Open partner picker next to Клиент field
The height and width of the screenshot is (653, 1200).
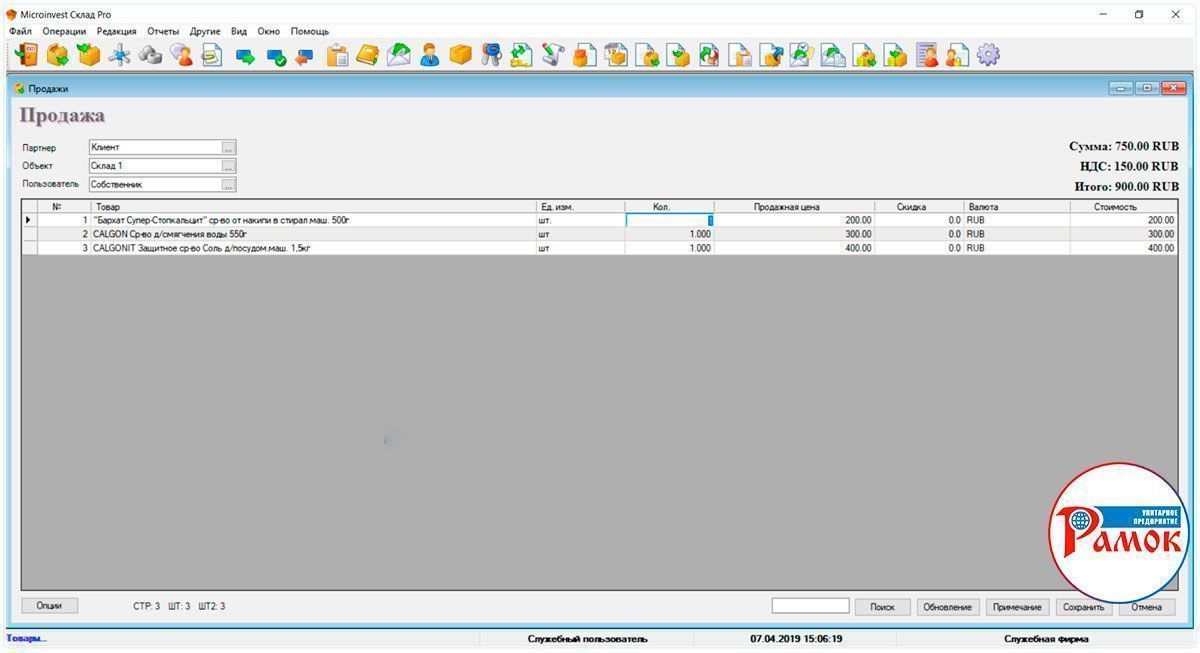229,148
